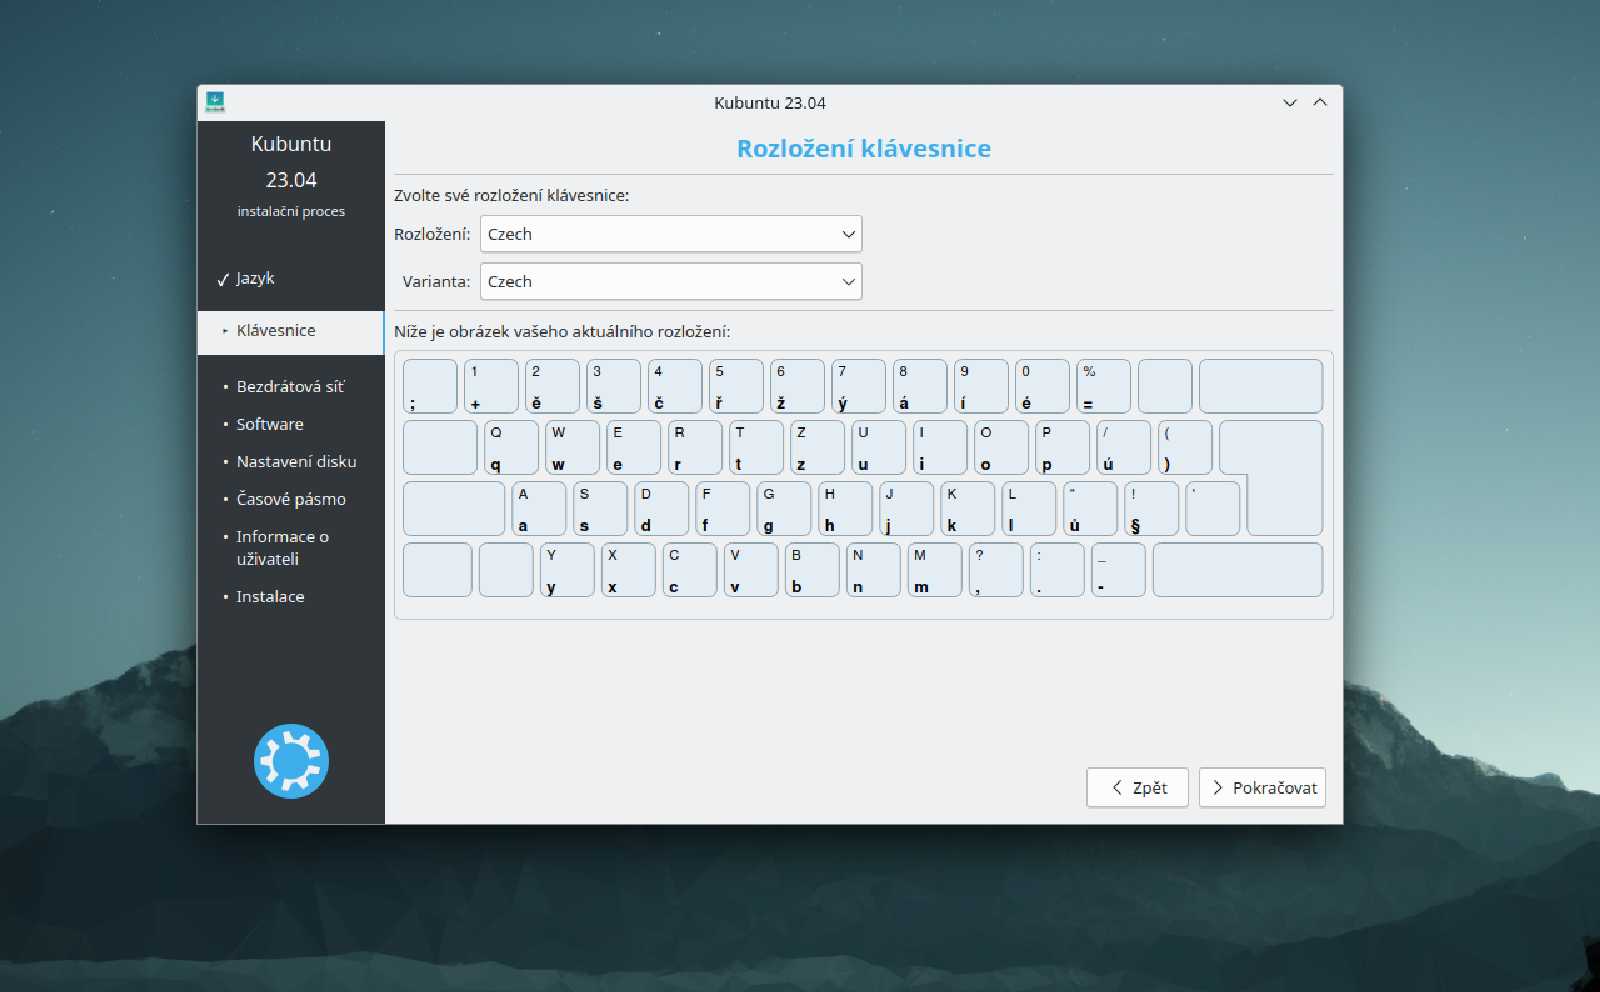Image resolution: width=1600 pixels, height=992 pixels.
Task: Click the 4 and č key
Action: (674, 386)
